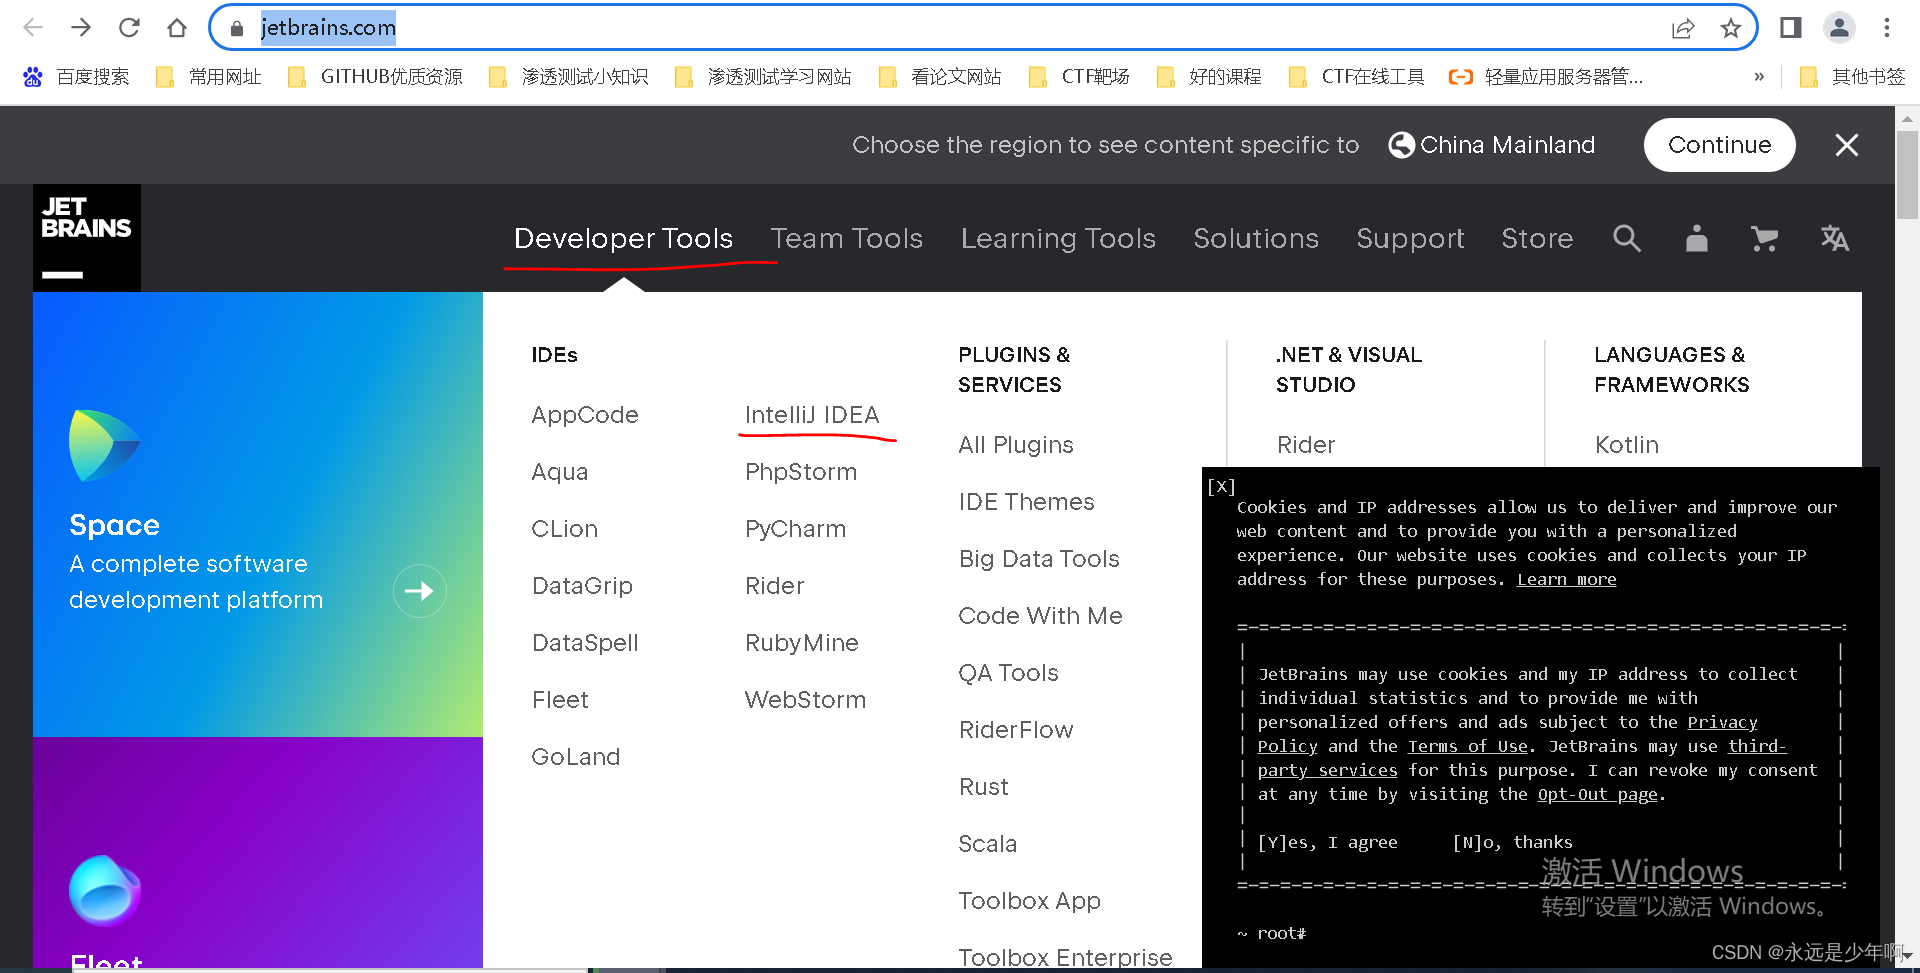Open the 看论文网站 bookmark folder
Image resolution: width=1920 pixels, height=973 pixels.
point(940,77)
